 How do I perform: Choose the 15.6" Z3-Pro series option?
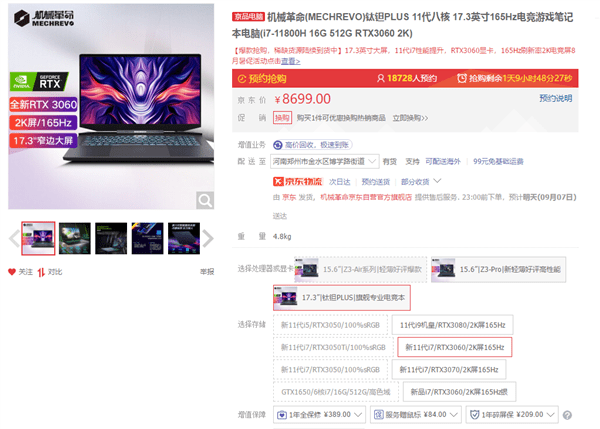click(498, 269)
